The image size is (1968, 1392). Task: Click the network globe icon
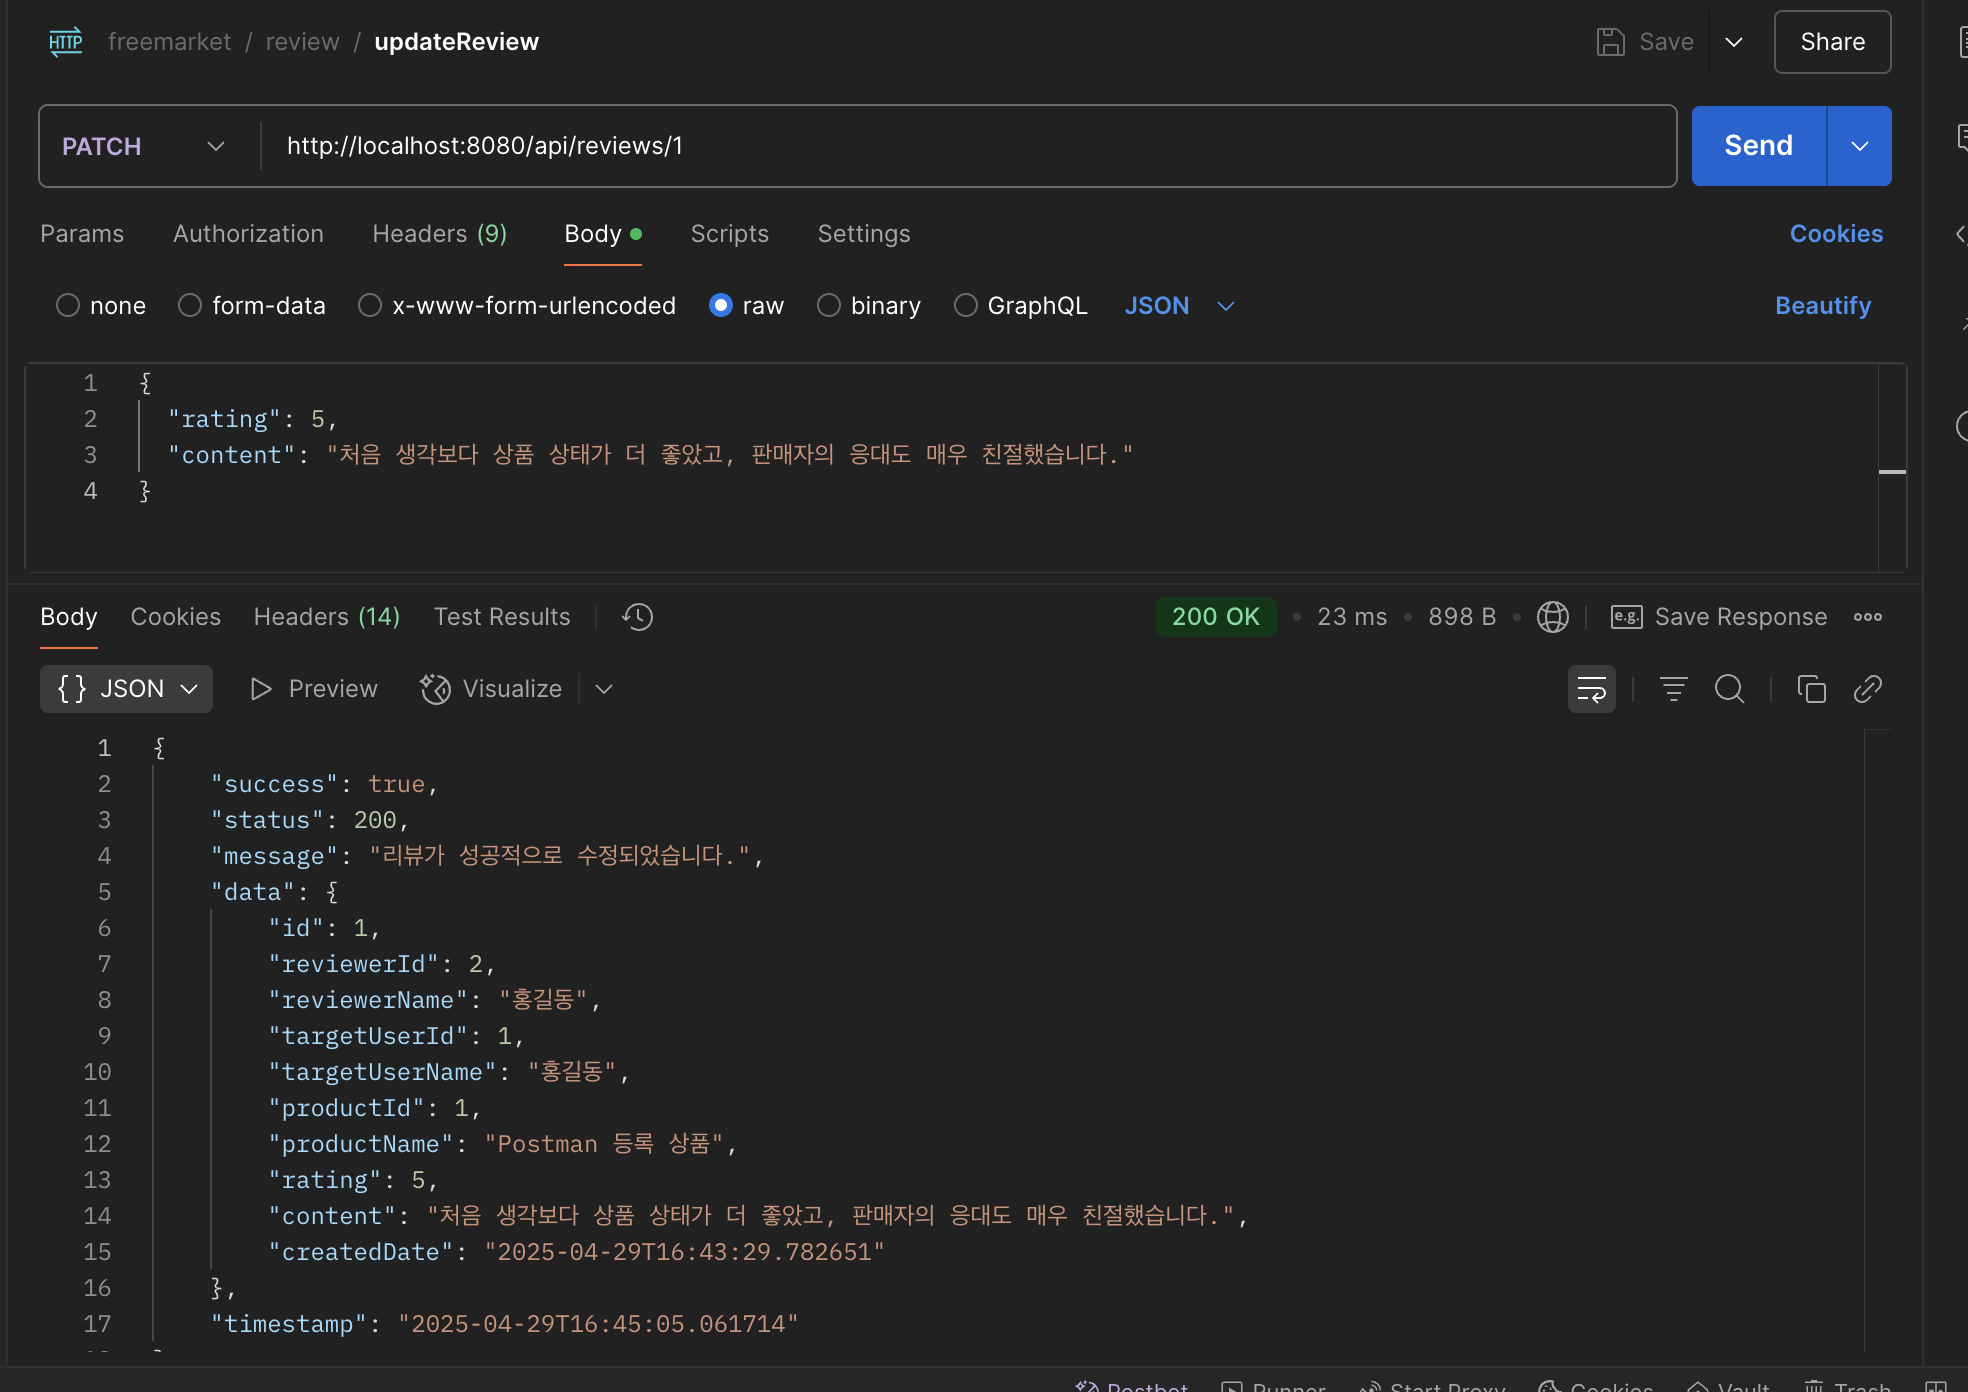(1552, 617)
